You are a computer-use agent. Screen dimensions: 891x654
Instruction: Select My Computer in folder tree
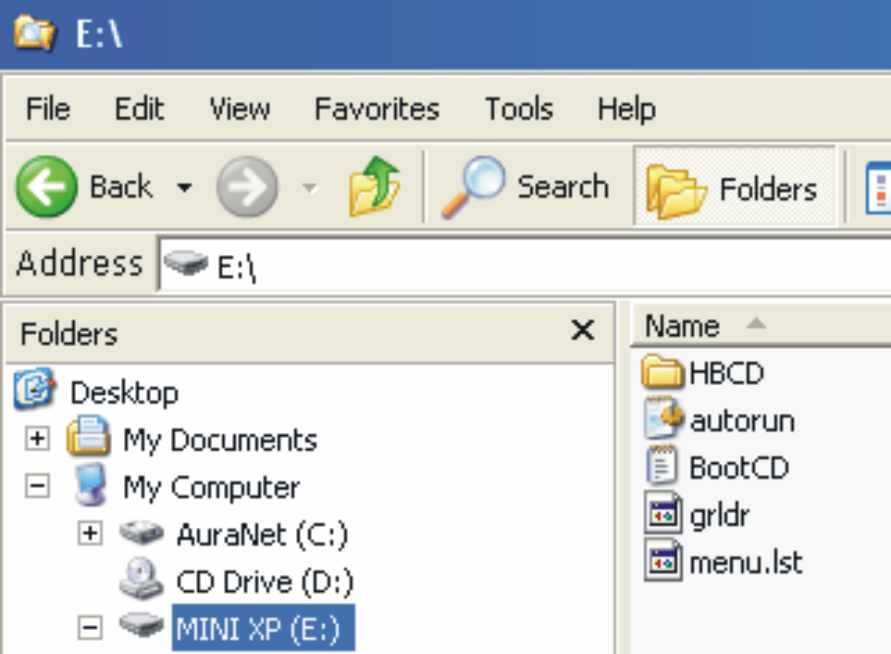click(x=211, y=488)
